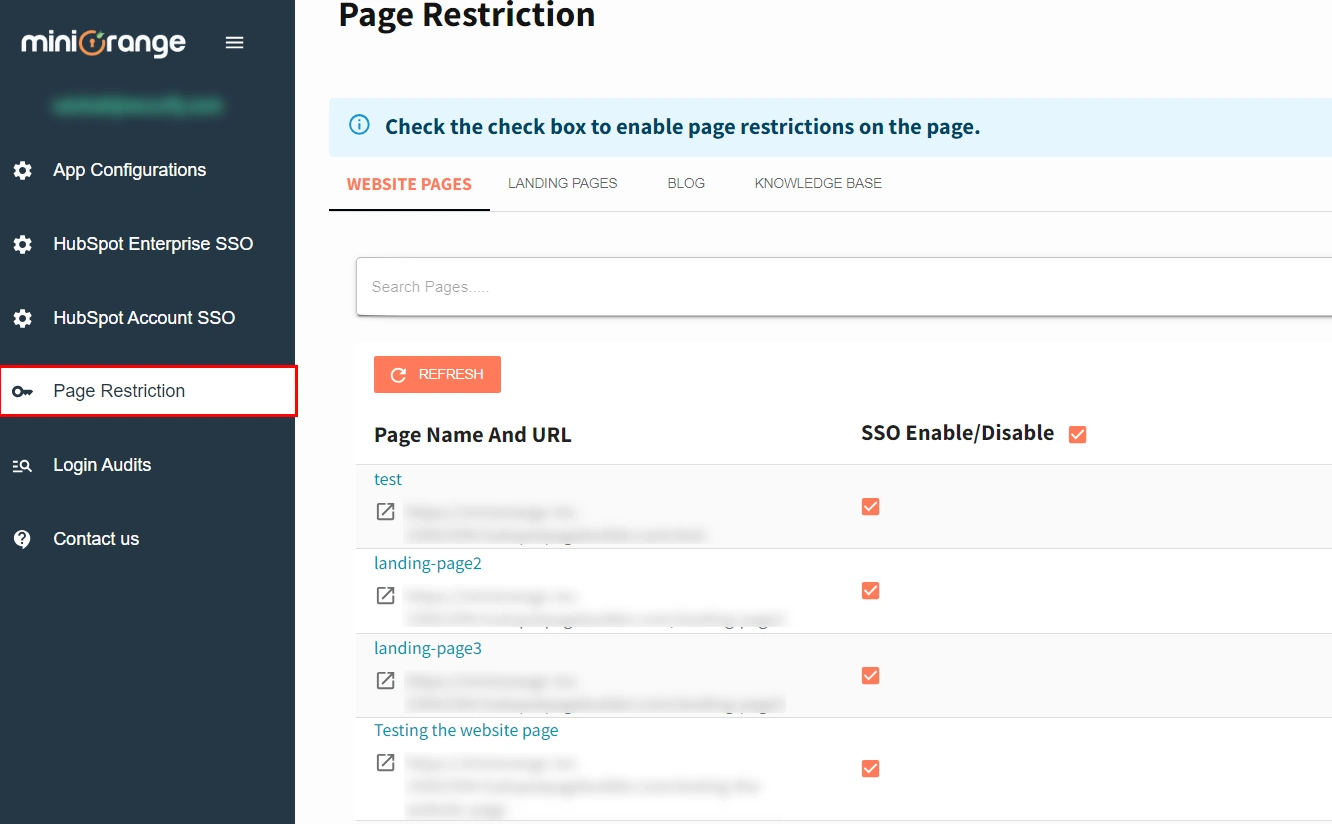Click the Page Restriction heading

tap(467, 15)
